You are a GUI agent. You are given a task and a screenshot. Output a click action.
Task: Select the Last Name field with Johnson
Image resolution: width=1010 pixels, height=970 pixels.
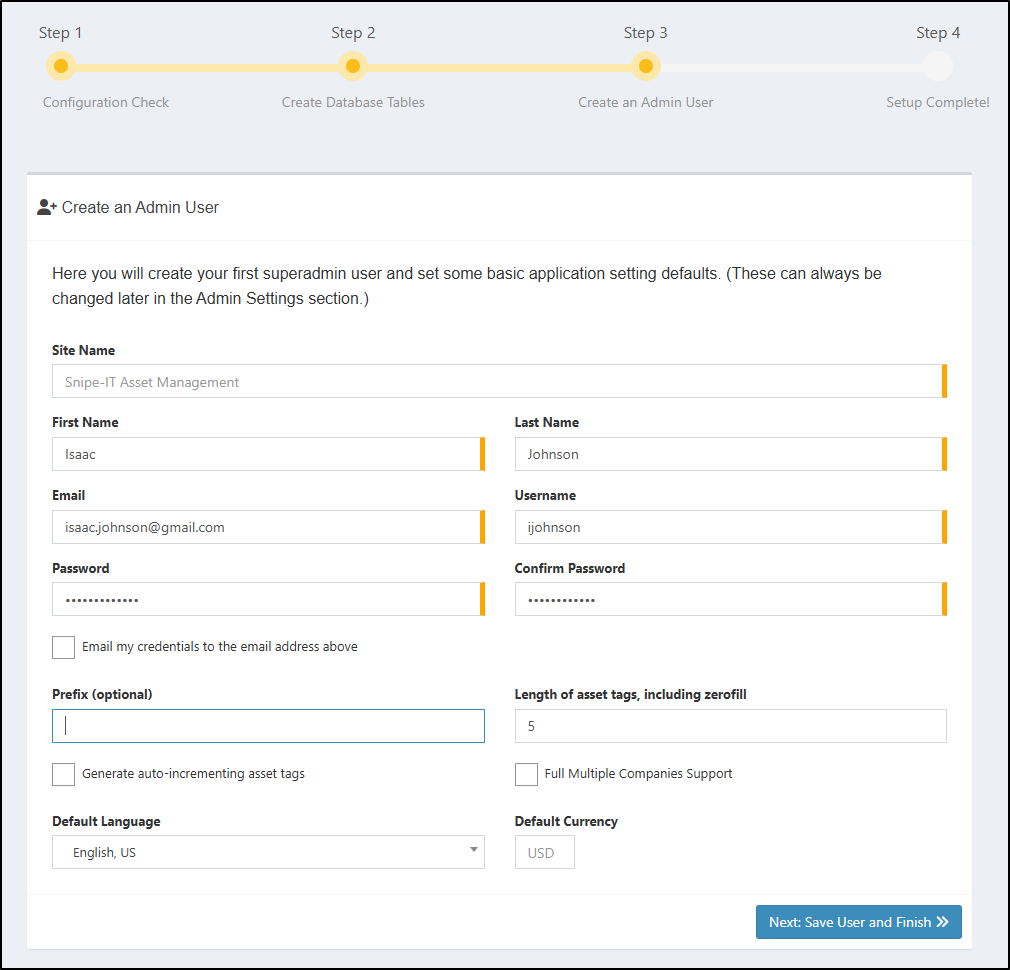[x=728, y=454]
